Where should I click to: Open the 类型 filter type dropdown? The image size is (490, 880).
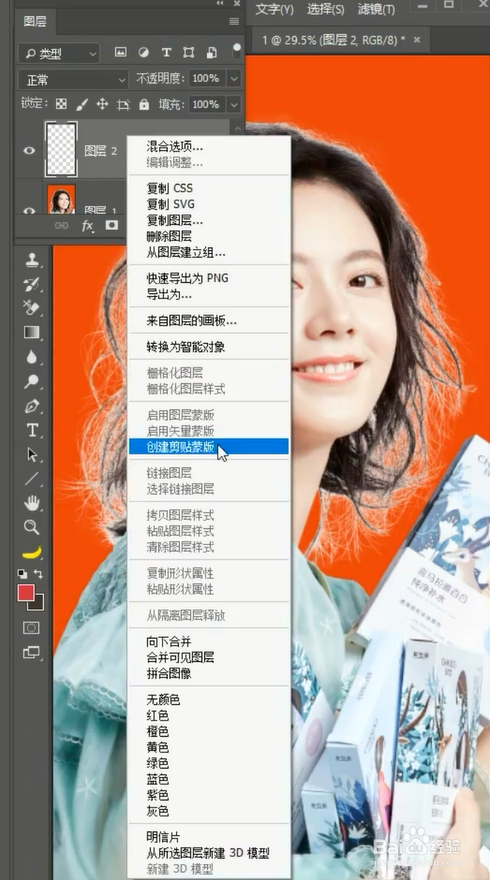coord(59,53)
